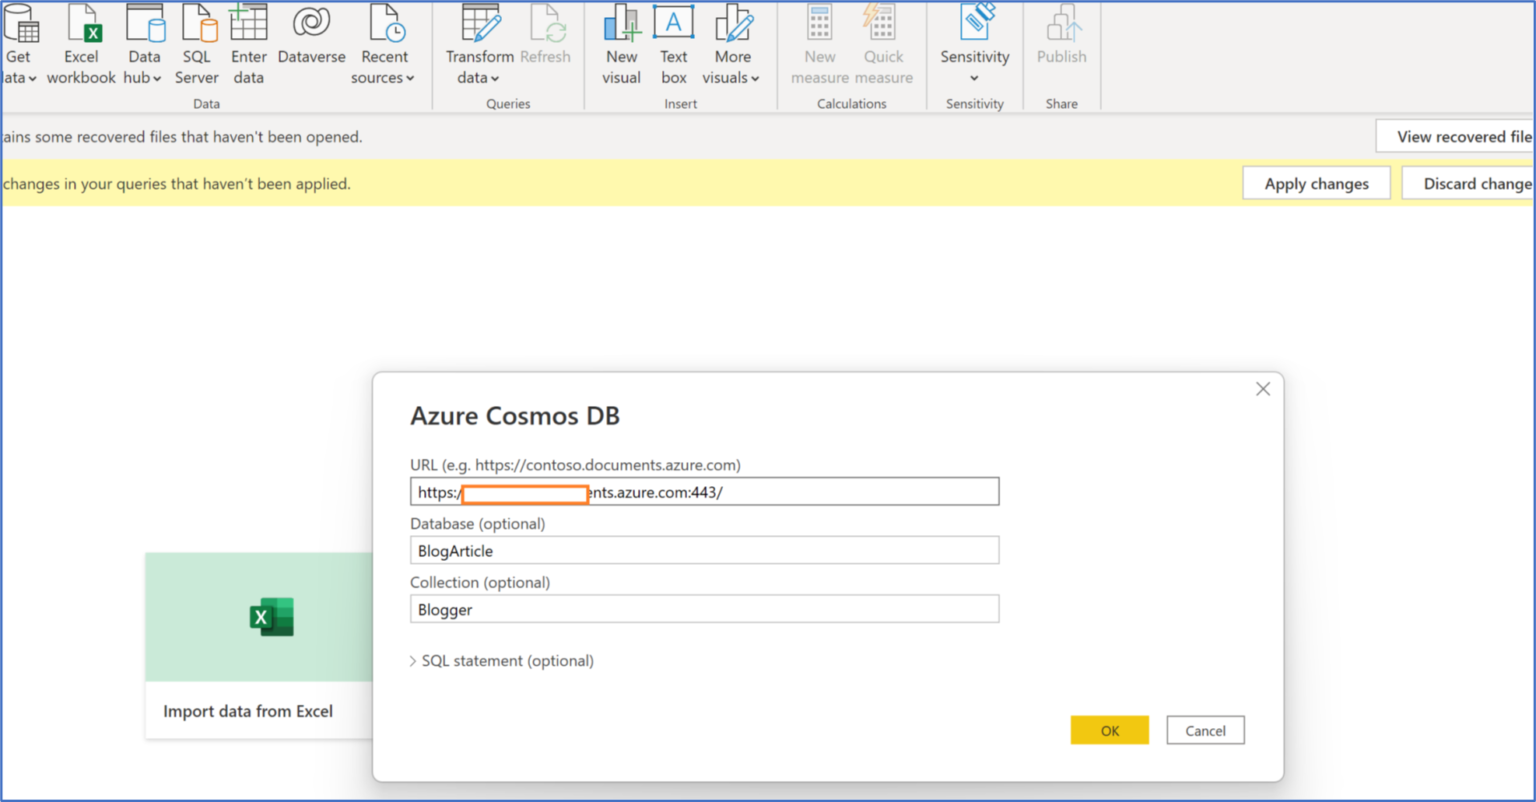1536x802 pixels.
Task: Click View recovered files
Action: 1462,136
